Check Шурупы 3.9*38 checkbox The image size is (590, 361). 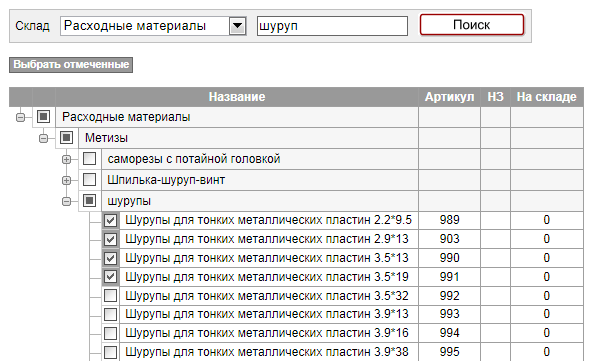111,352
